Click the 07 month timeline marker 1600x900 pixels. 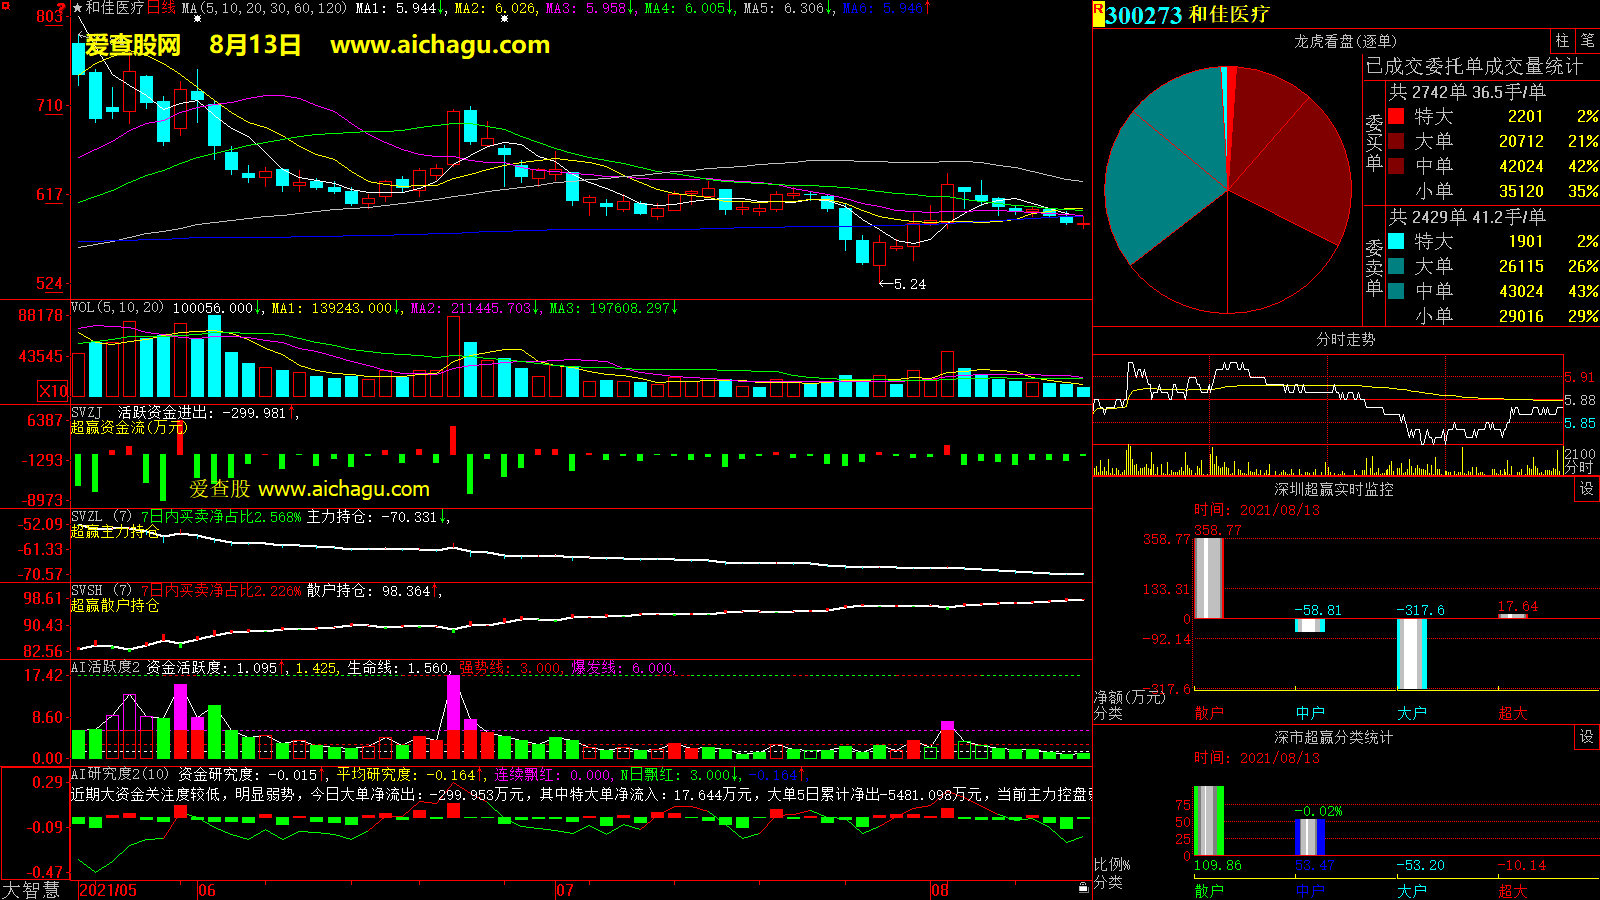(565, 890)
